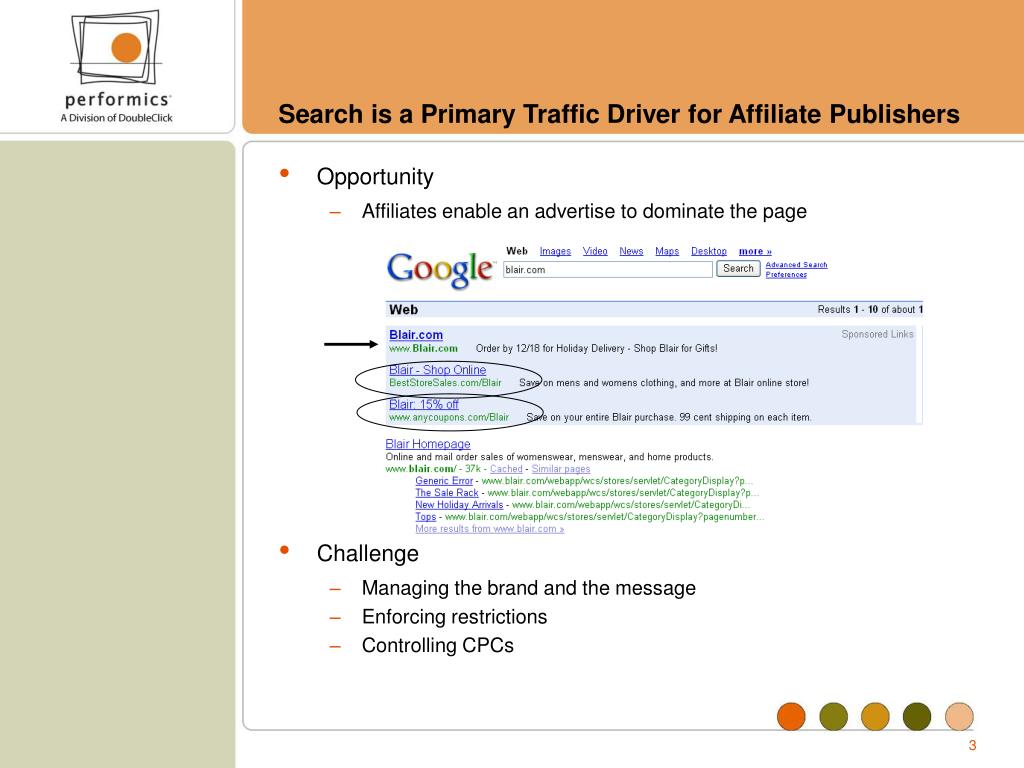
Task: Click the green 'www.Blair.com' URL under Blair.com
Action: (423, 349)
